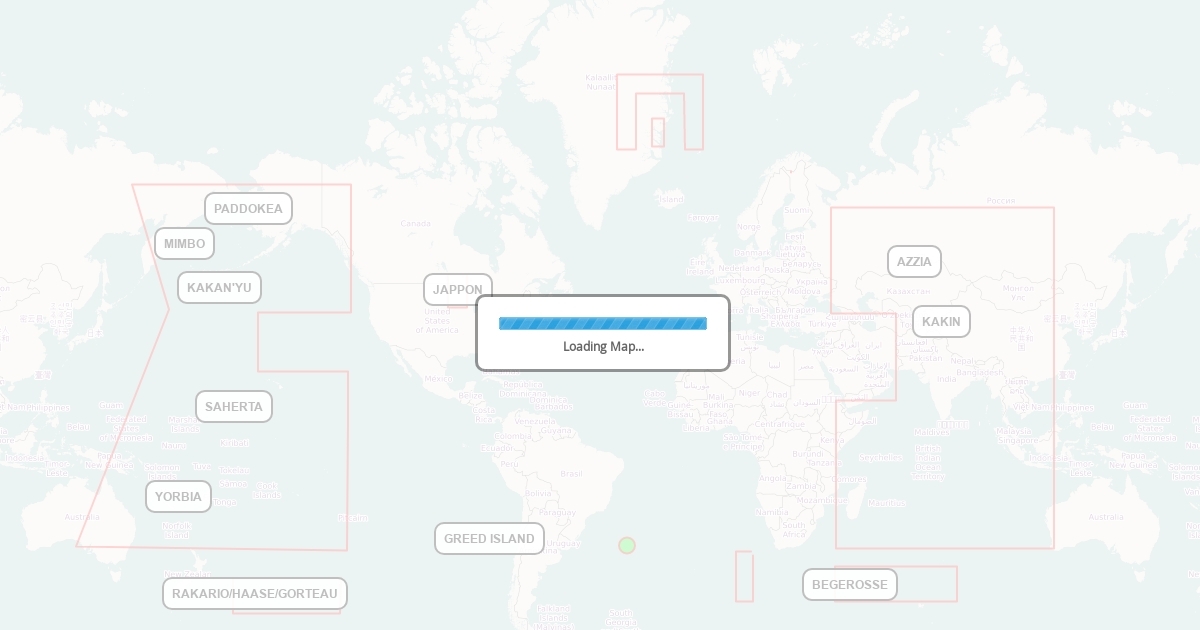Select the GREED ISLAND label

(x=490, y=539)
